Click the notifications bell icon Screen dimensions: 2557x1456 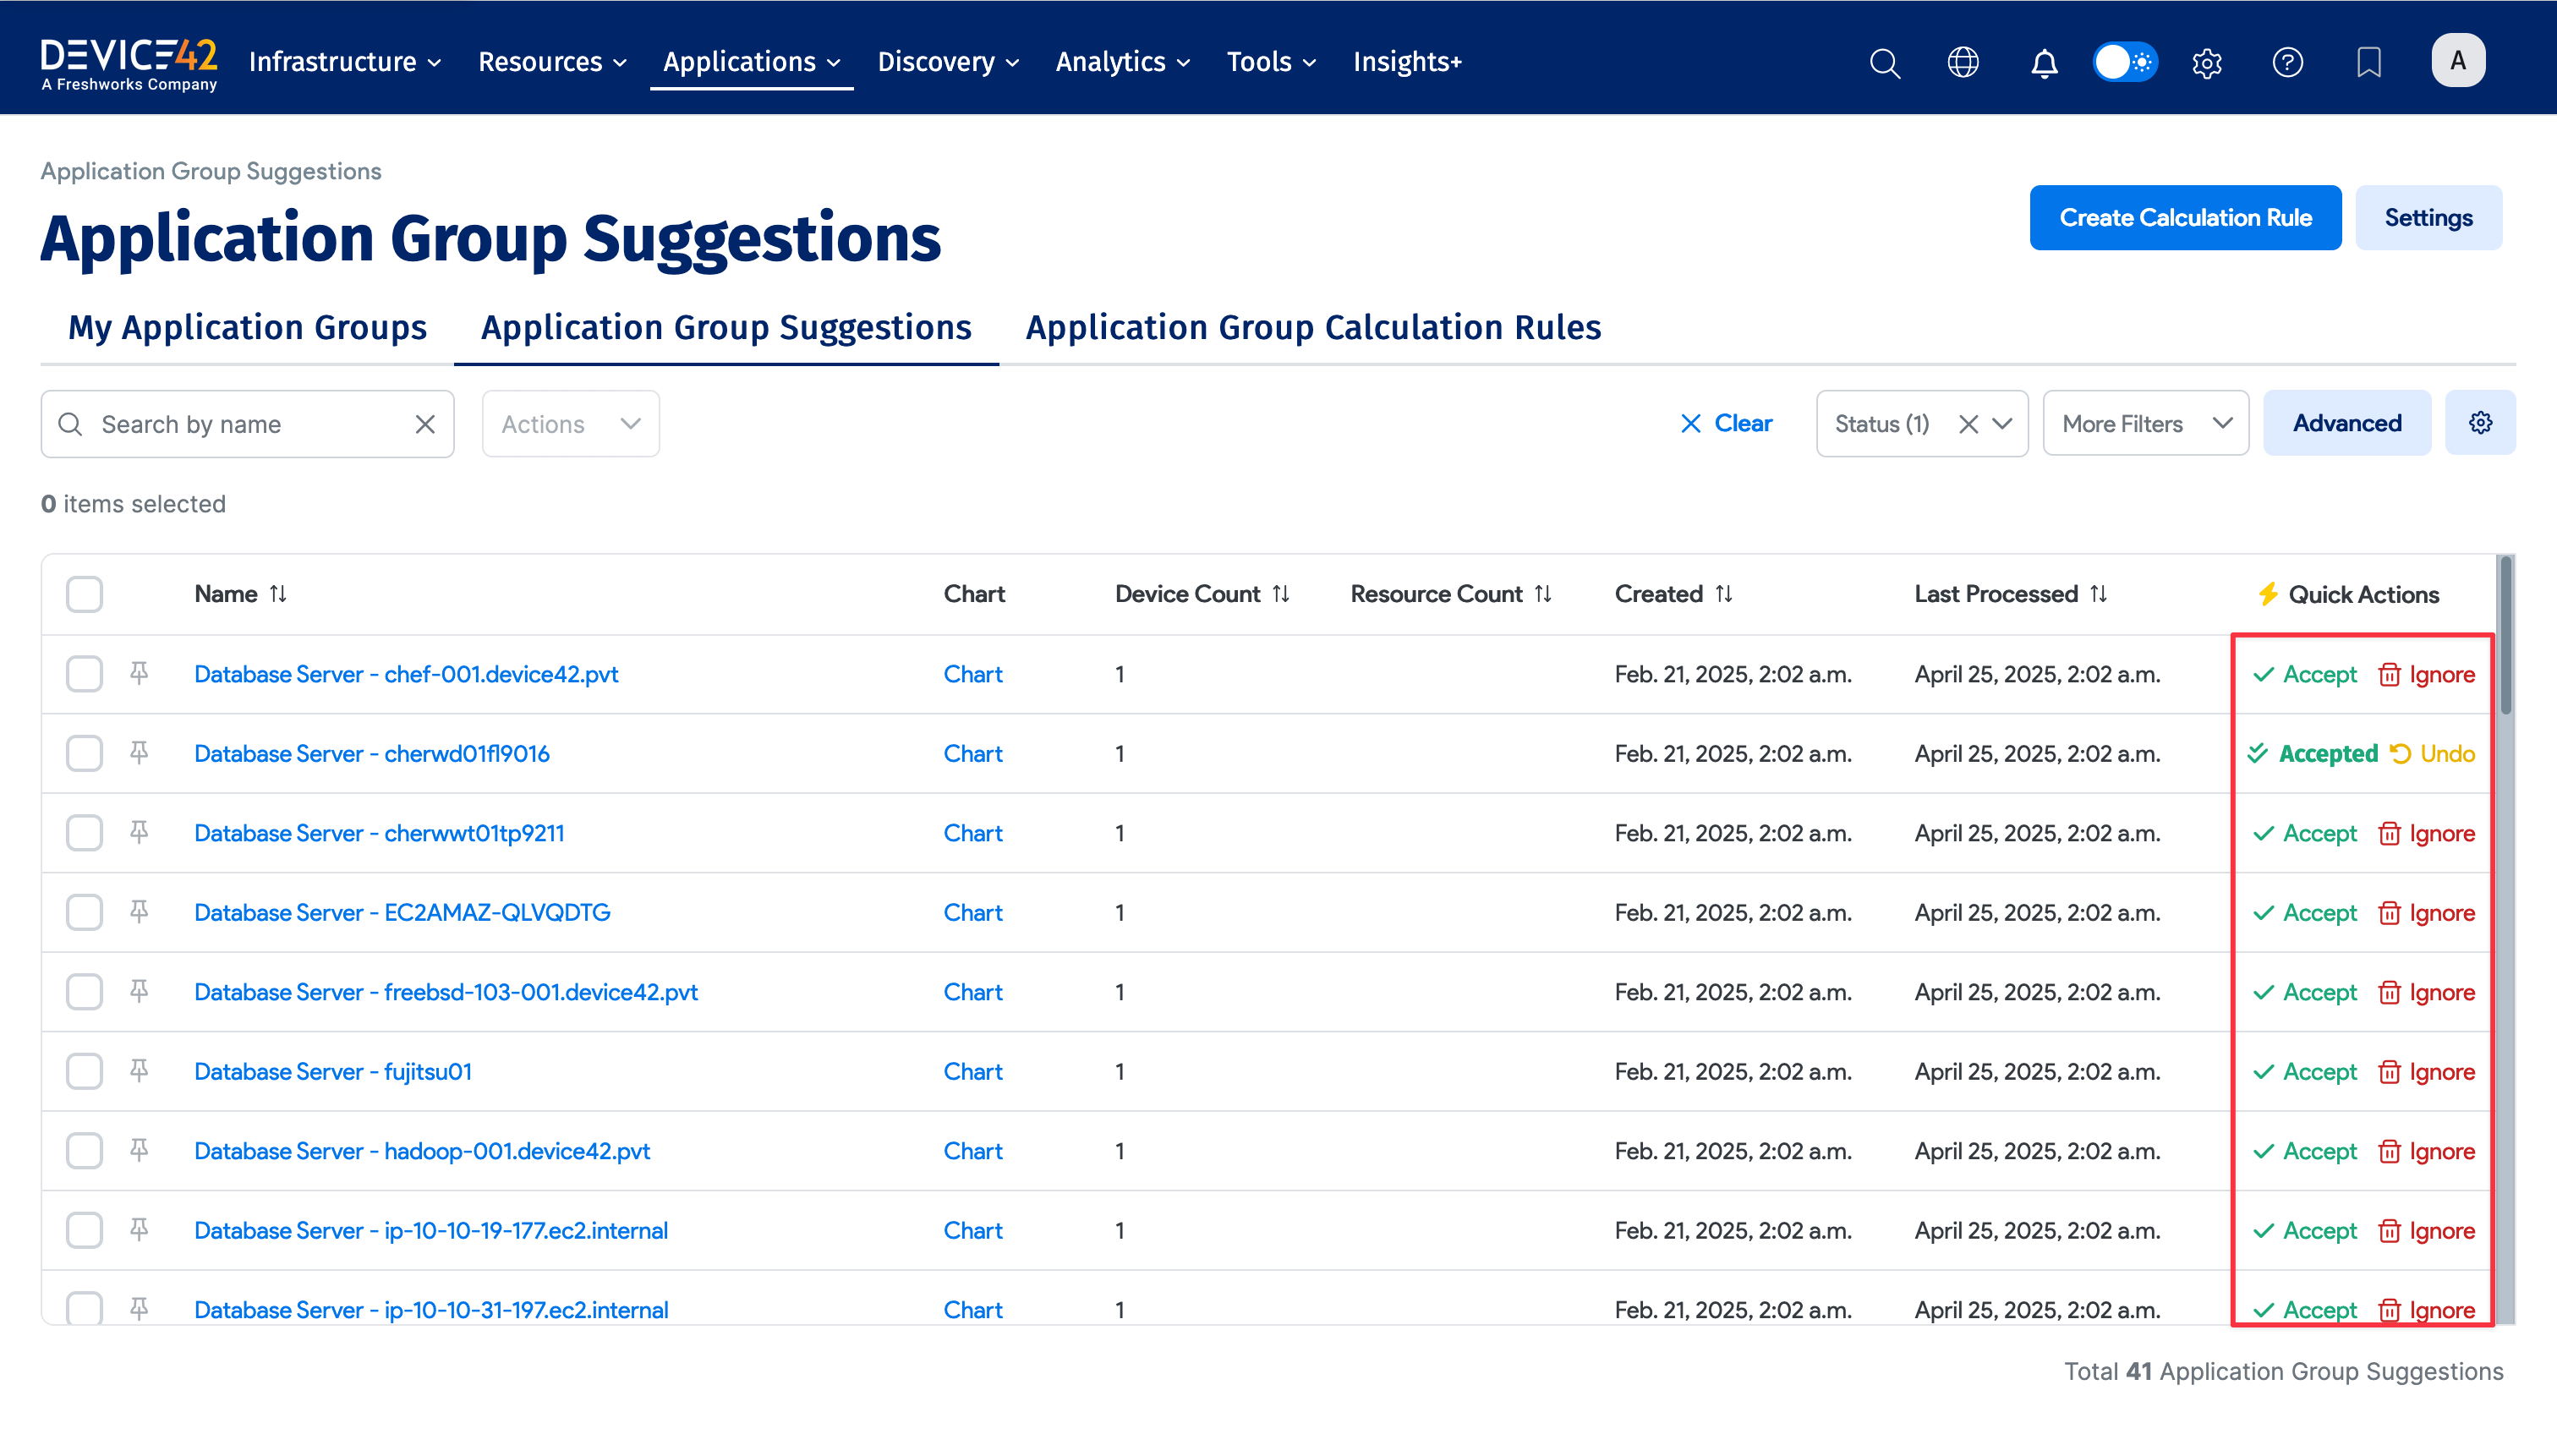[x=2044, y=62]
